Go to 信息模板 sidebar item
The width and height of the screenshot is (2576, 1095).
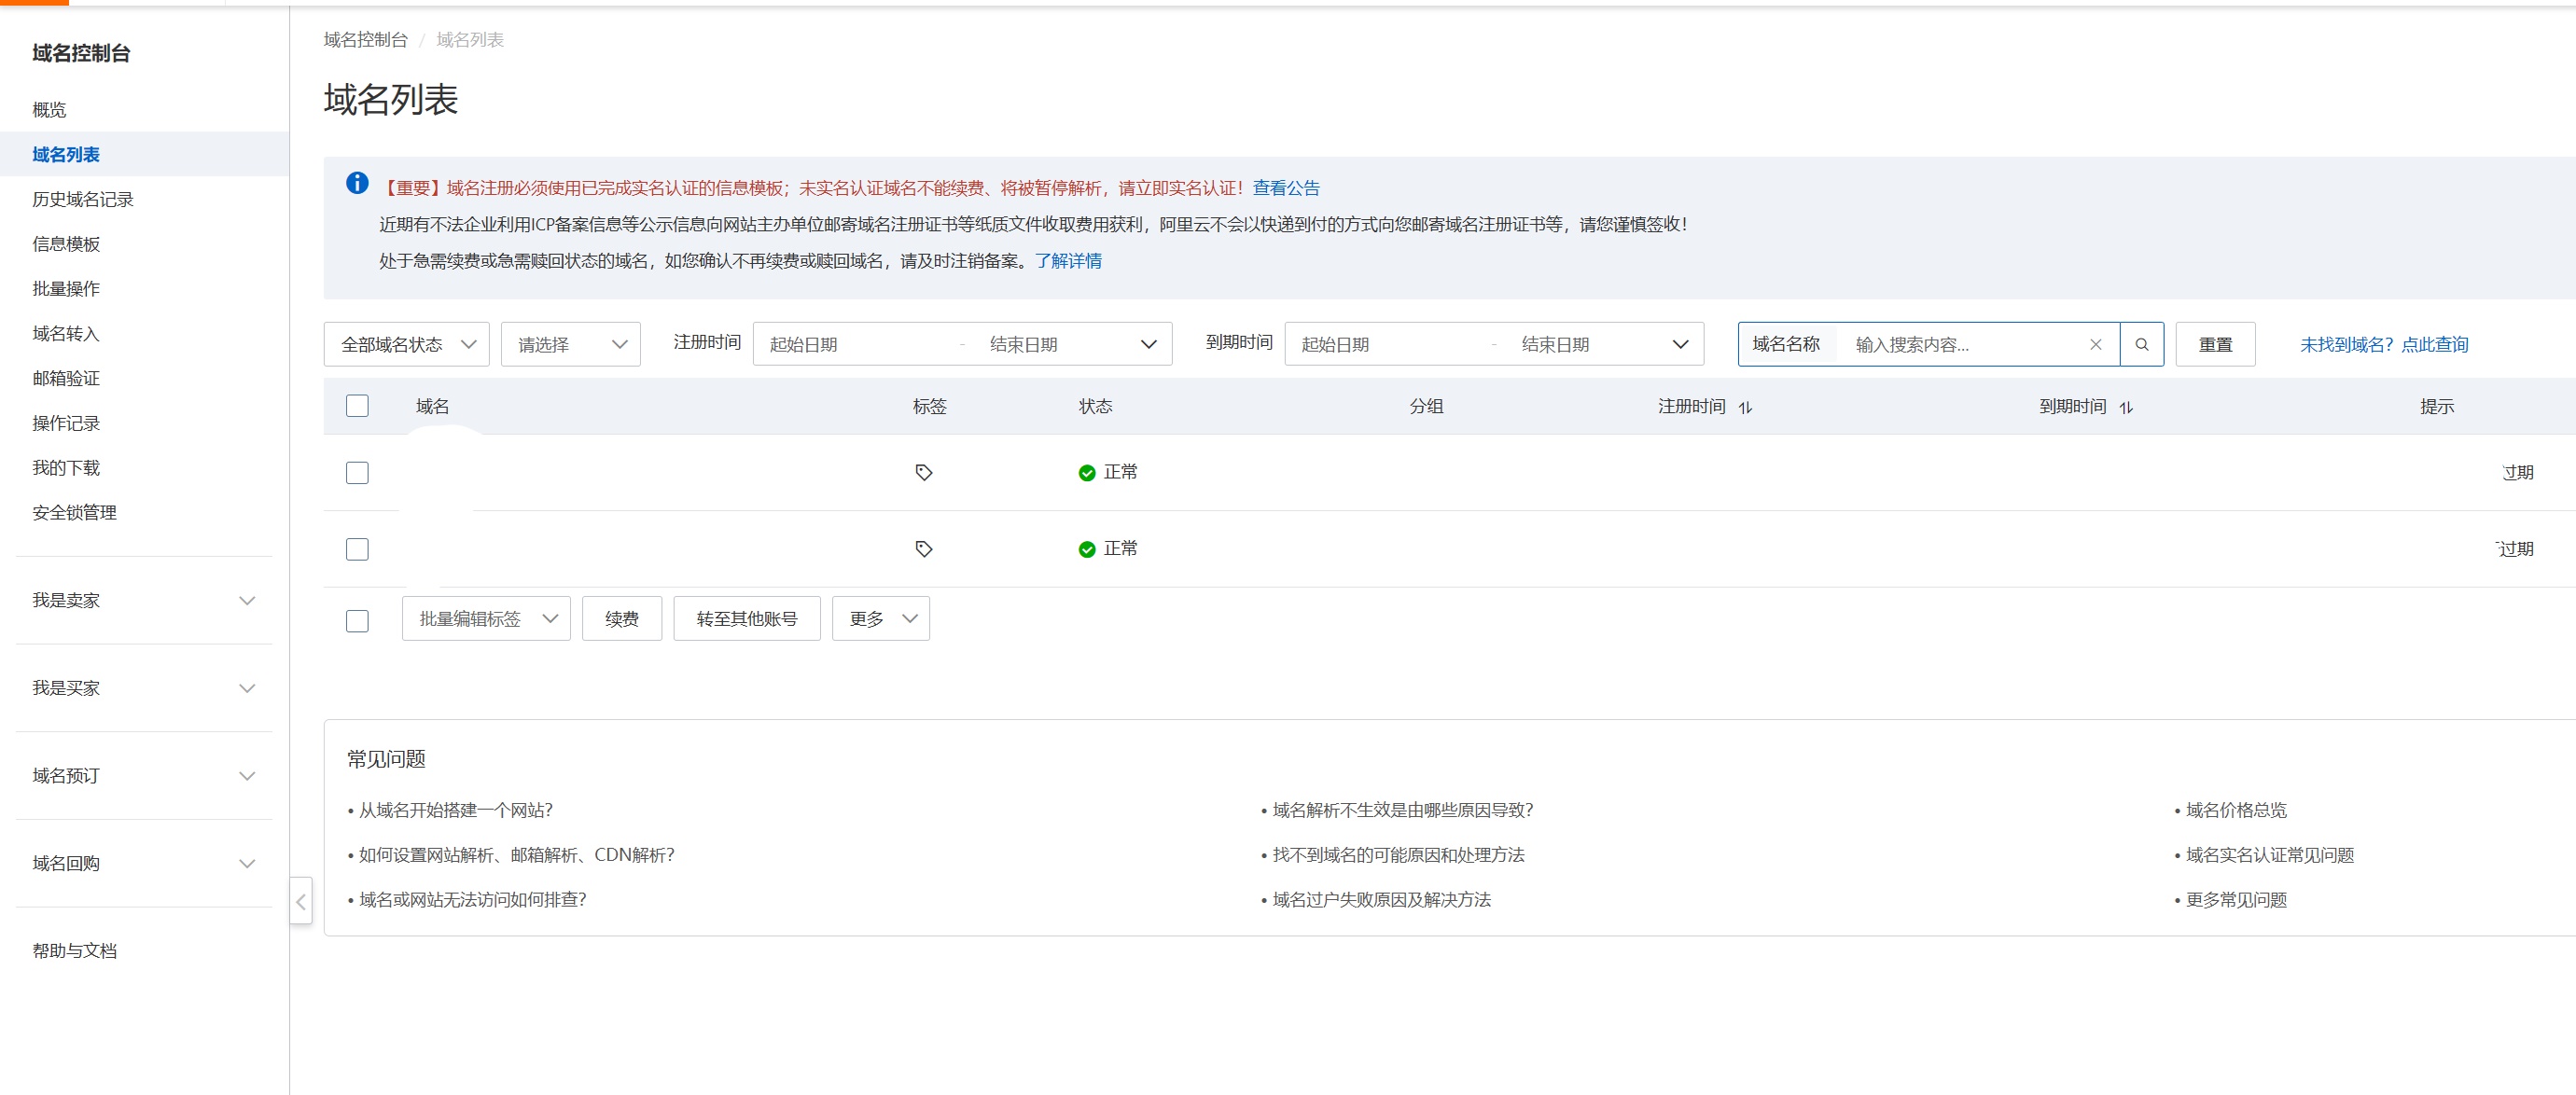[x=66, y=244]
